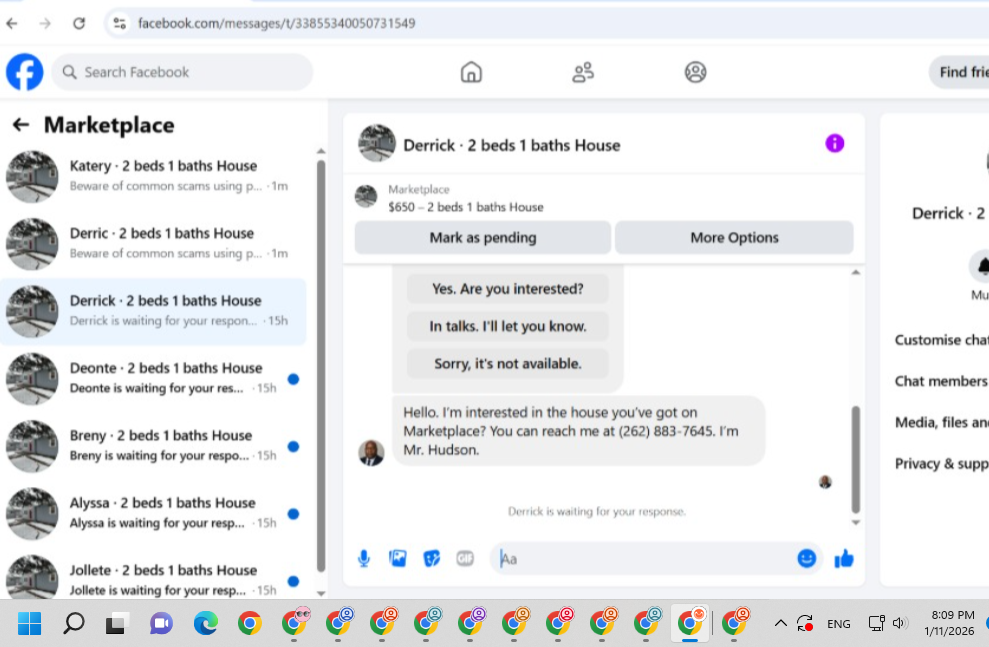Click Alyssa's listing thumbnail
The image size is (989, 647).
tap(32, 514)
